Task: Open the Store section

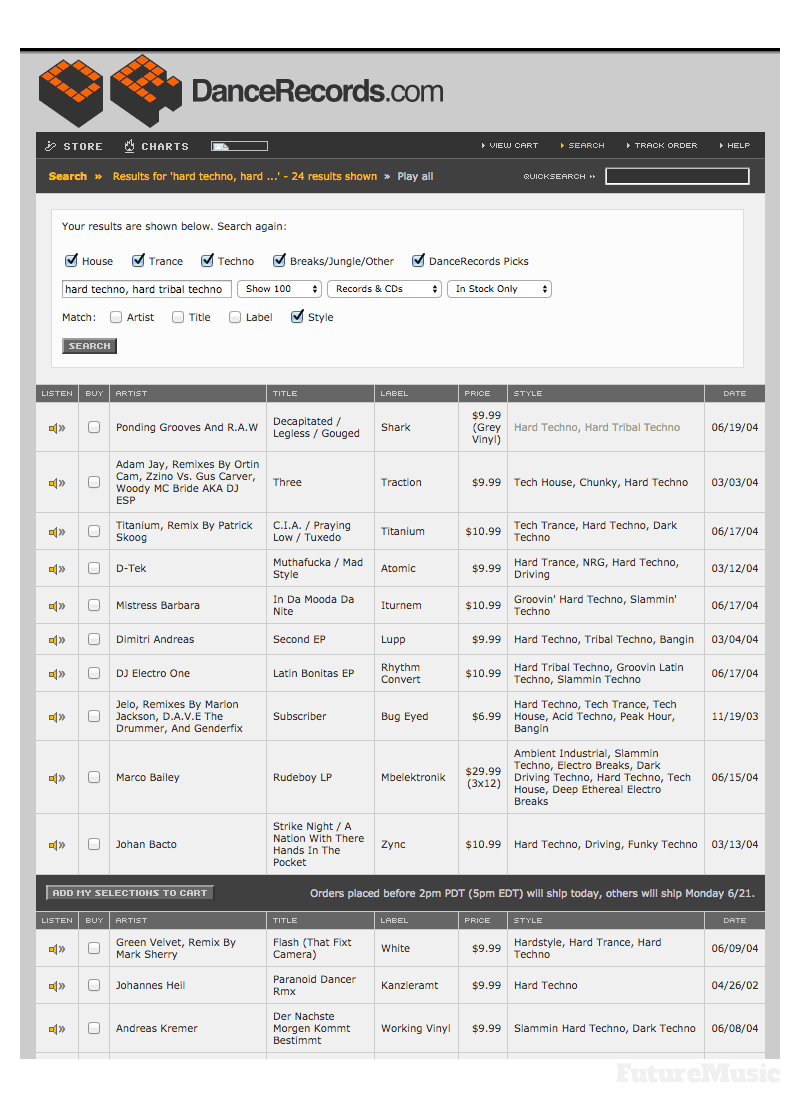Action: (74, 146)
